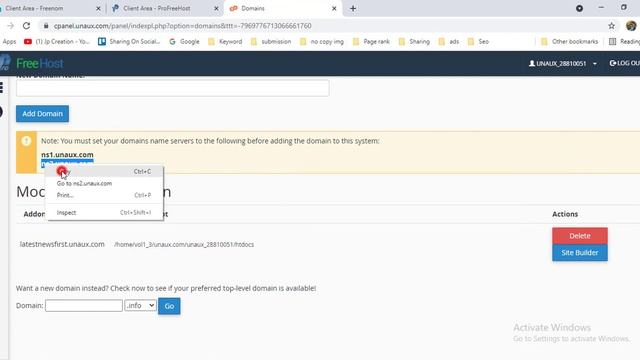
Task: Open the .info domain extension dropdown
Action: 140,305
